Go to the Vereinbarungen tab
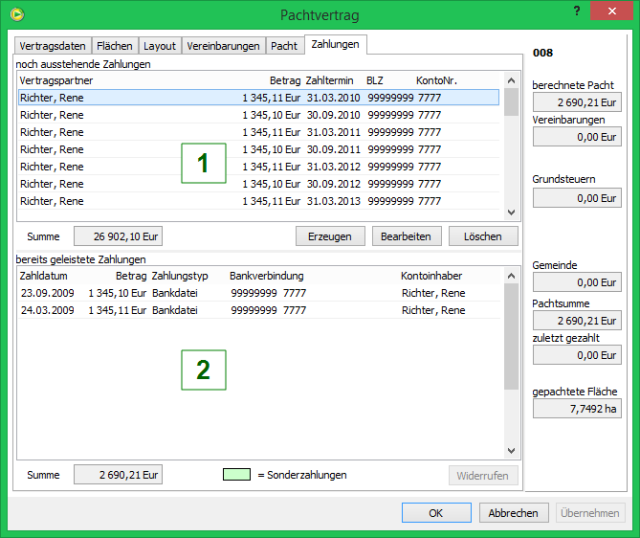This screenshot has width=640, height=538. click(223, 46)
